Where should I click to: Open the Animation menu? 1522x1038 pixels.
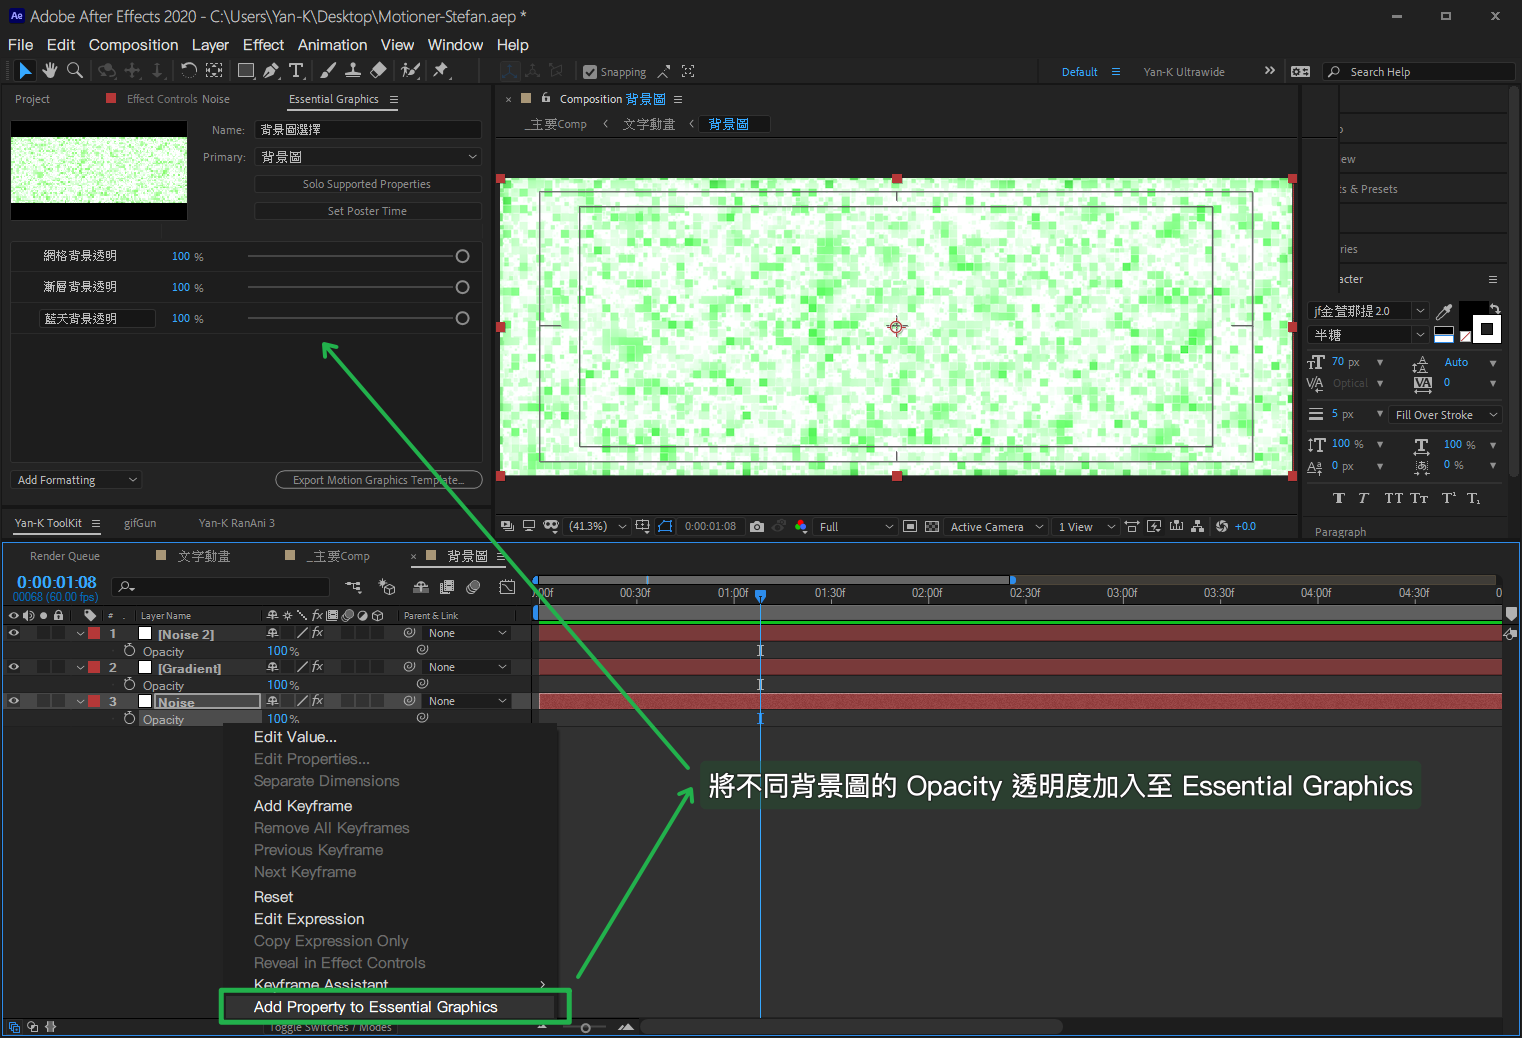point(332,45)
